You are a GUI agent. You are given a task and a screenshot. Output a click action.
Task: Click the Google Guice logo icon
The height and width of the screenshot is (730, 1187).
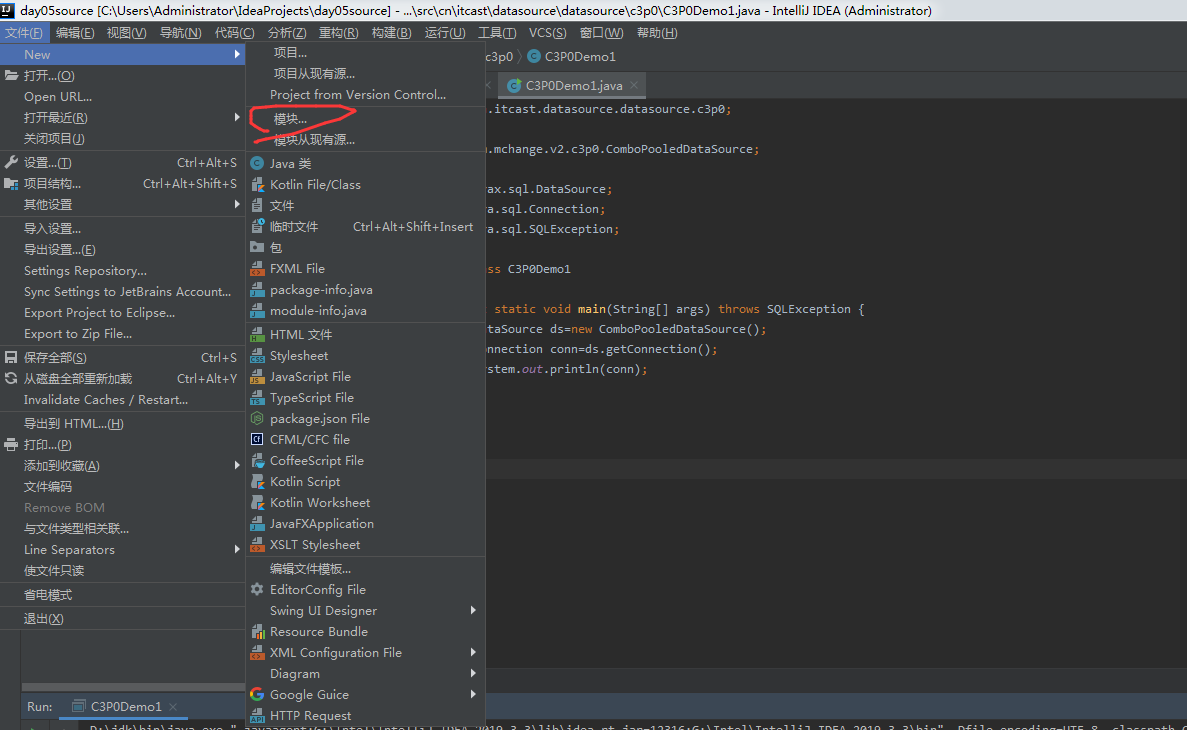click(x=257, y=694)
